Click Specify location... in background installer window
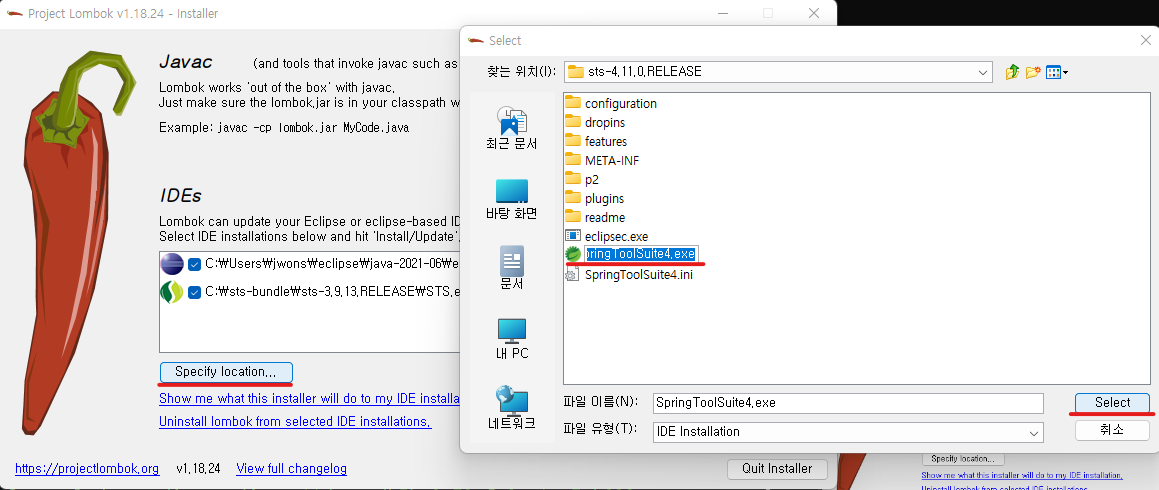 (962, 459)
